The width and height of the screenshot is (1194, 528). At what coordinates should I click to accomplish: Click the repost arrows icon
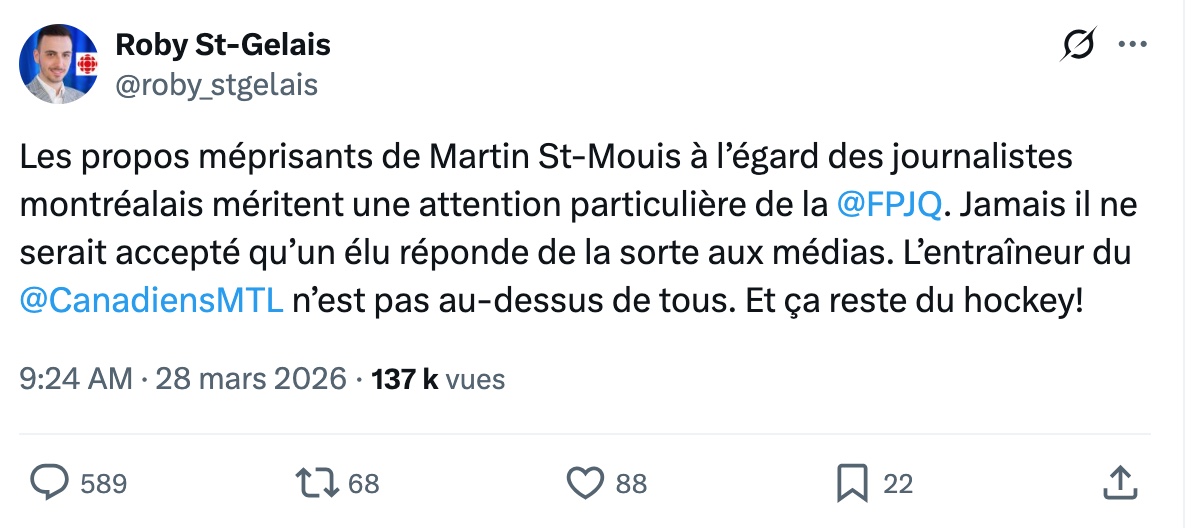click(x=315, y=483)
